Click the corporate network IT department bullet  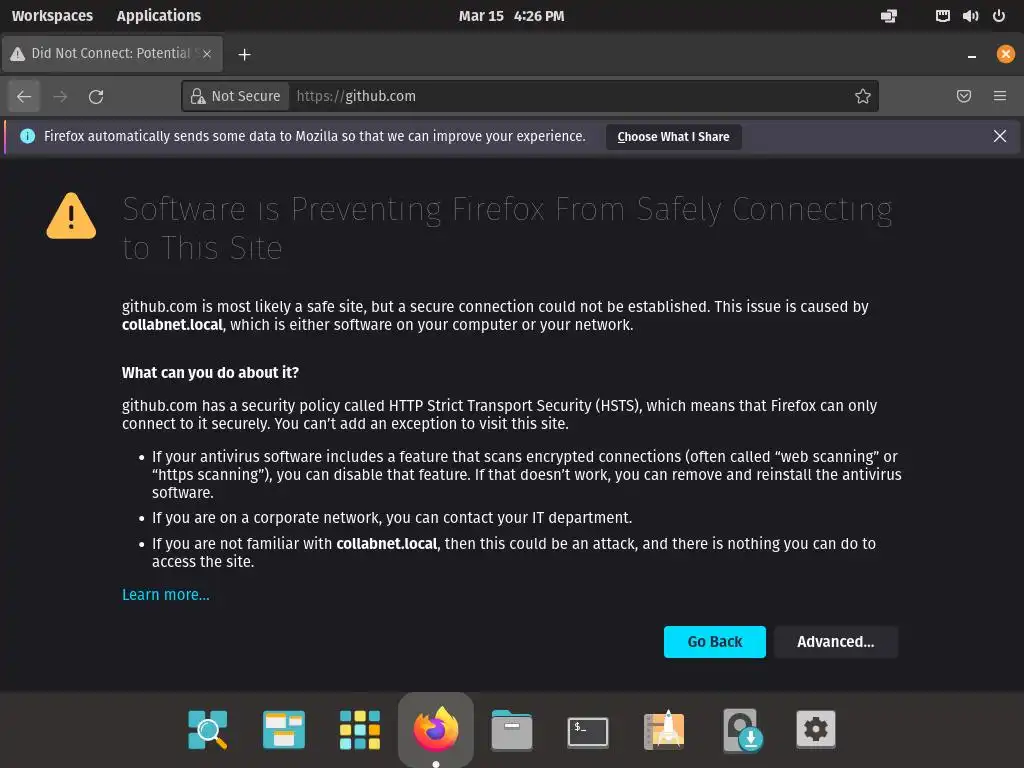392,517
